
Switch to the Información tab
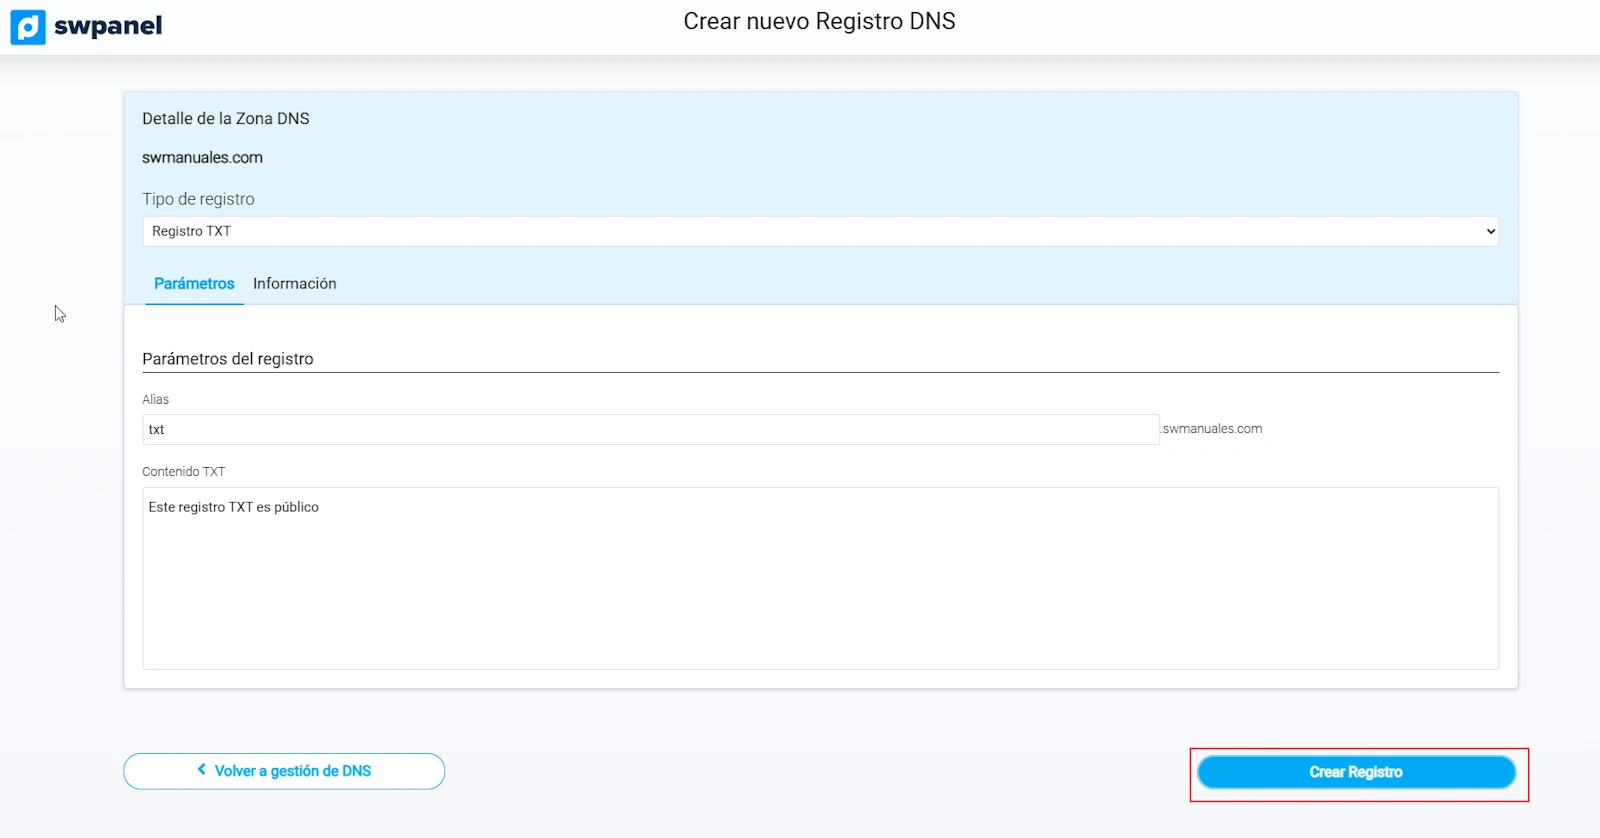[294, 284]
